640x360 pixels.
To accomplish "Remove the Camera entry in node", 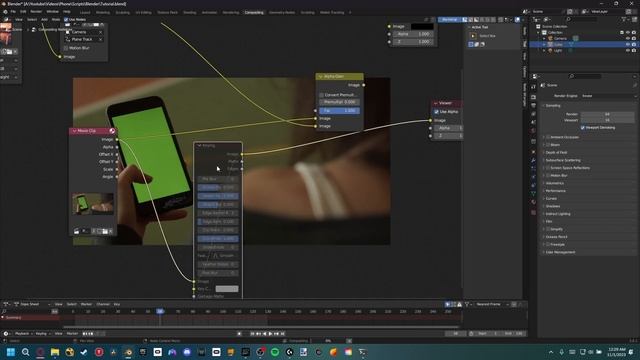I will pyautogui.click(x=100, y=32).
